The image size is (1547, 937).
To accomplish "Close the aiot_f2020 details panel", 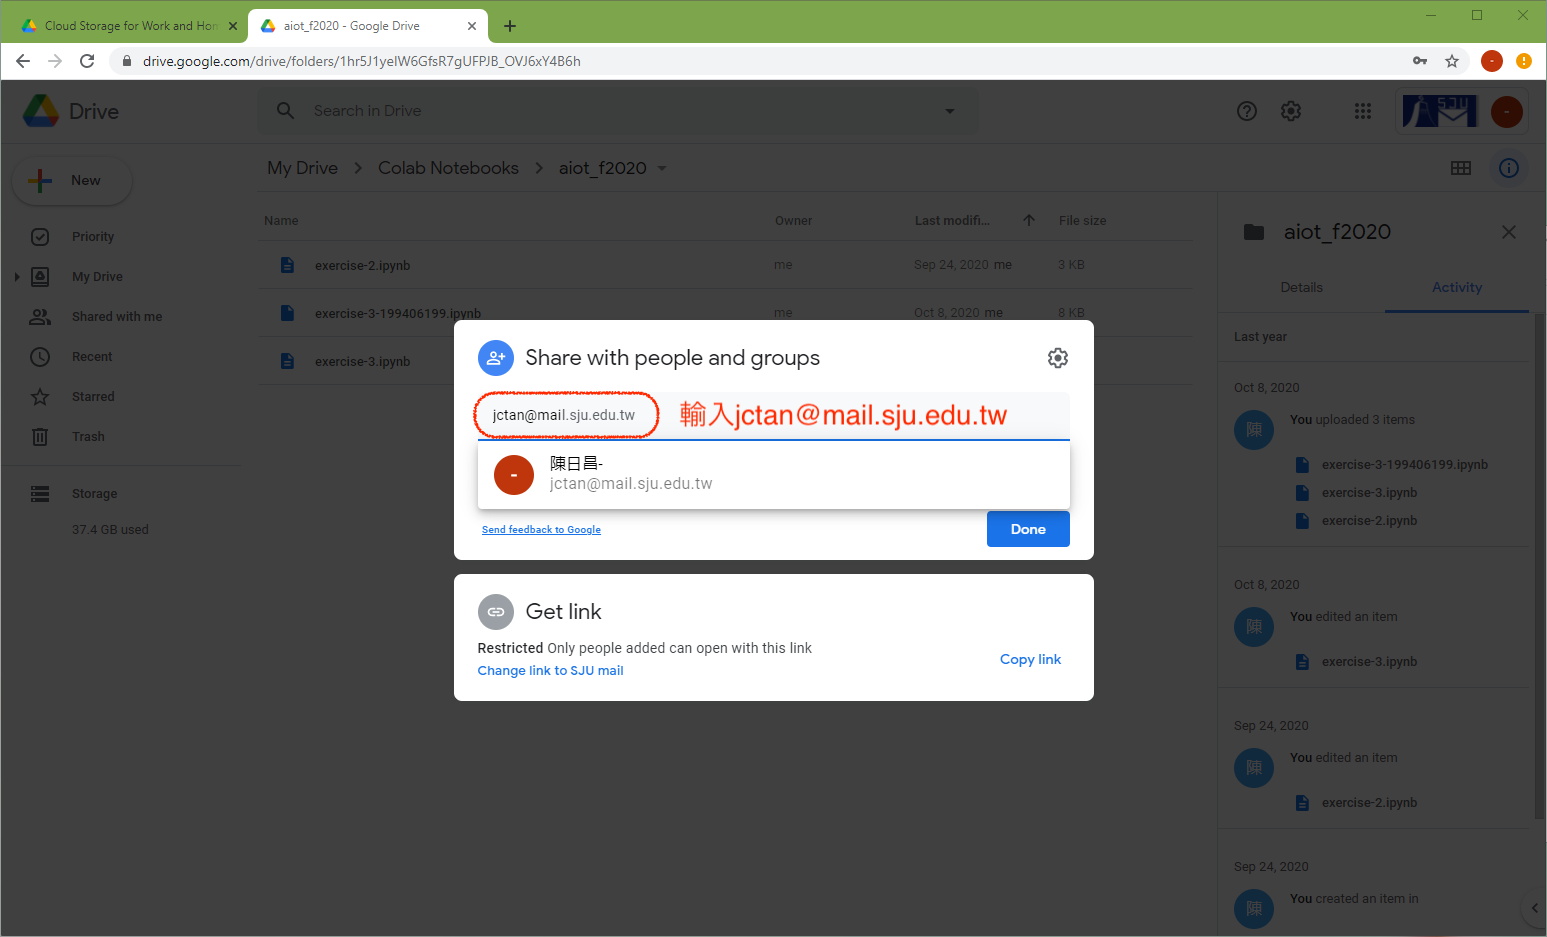I will [1508, 232].
